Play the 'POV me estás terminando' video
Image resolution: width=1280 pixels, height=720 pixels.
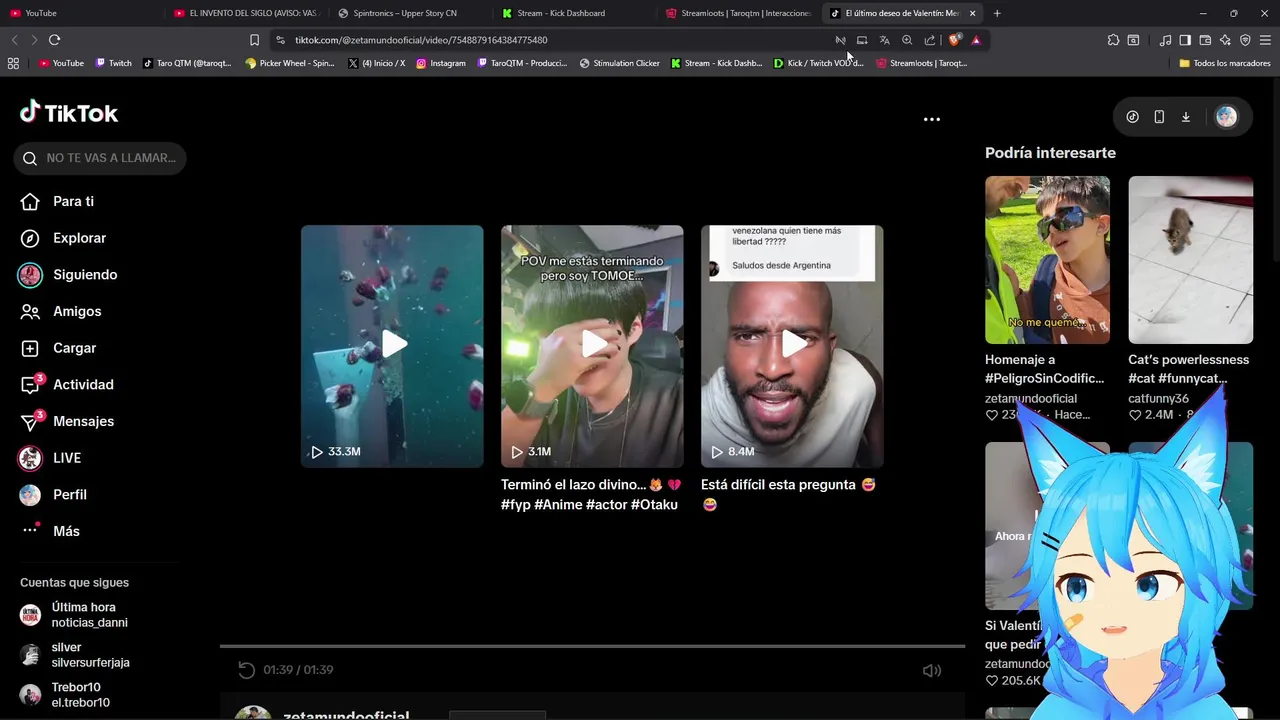(592, 346)
